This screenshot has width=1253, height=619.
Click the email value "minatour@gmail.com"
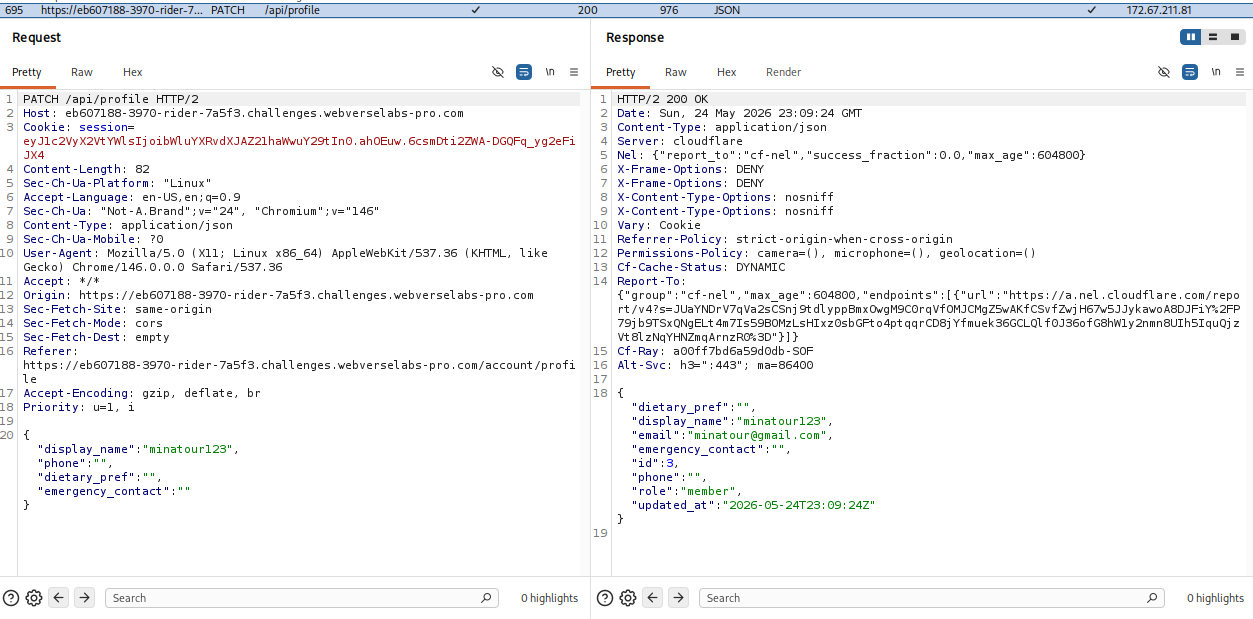pyautogui.click(x=757, y=435)
